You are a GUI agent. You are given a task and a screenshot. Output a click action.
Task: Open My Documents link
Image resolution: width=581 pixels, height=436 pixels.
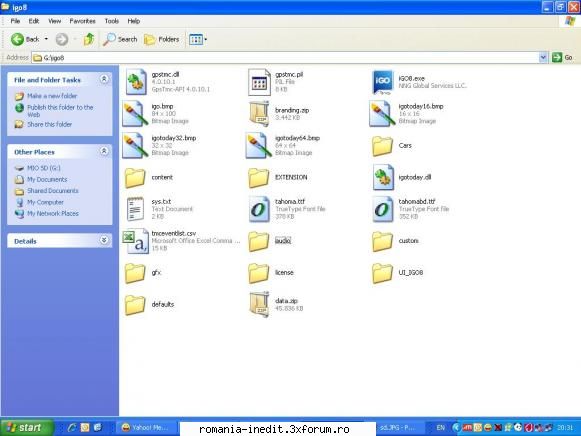tap(47, 180)
